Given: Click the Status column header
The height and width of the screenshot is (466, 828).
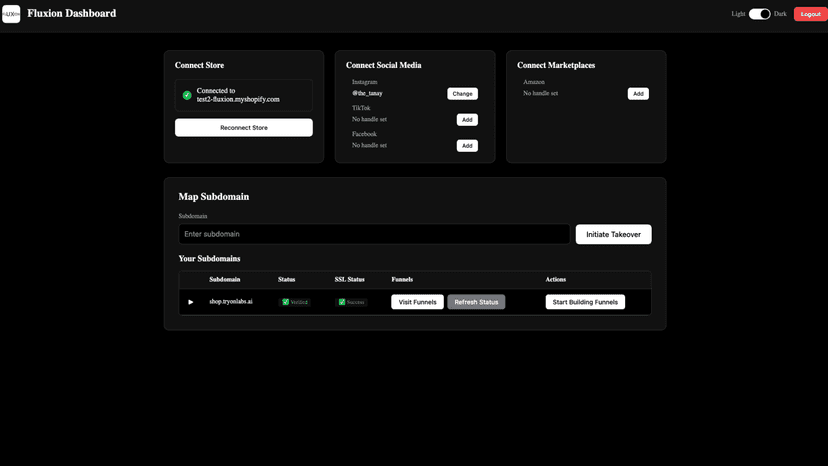Looking at the screenshot, I should coord(286,279).
